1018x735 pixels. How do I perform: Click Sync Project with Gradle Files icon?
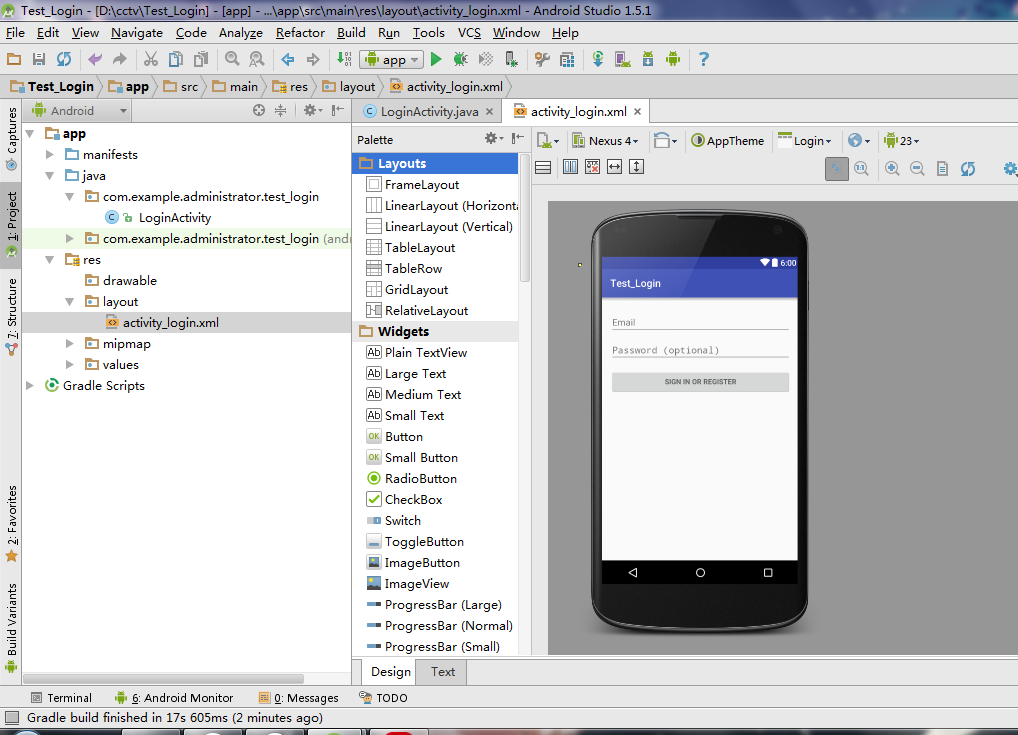point(598,60)
